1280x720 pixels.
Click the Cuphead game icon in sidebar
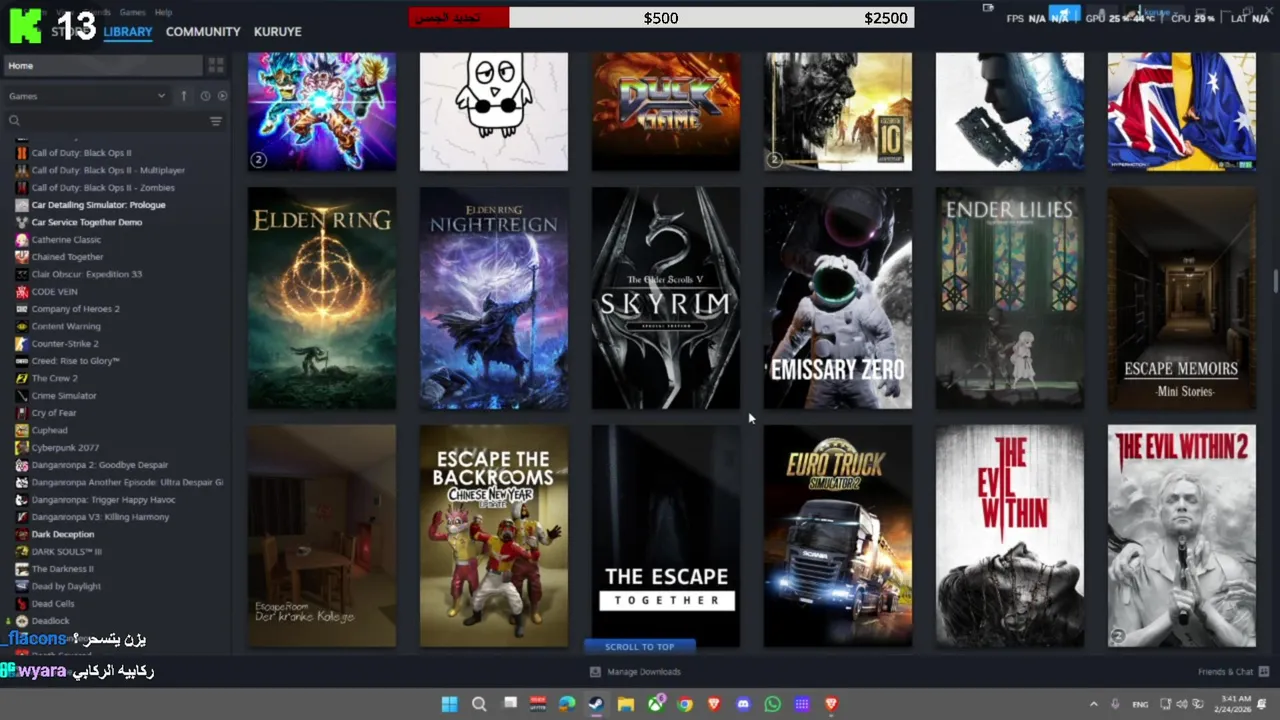(x=22, y=430)
